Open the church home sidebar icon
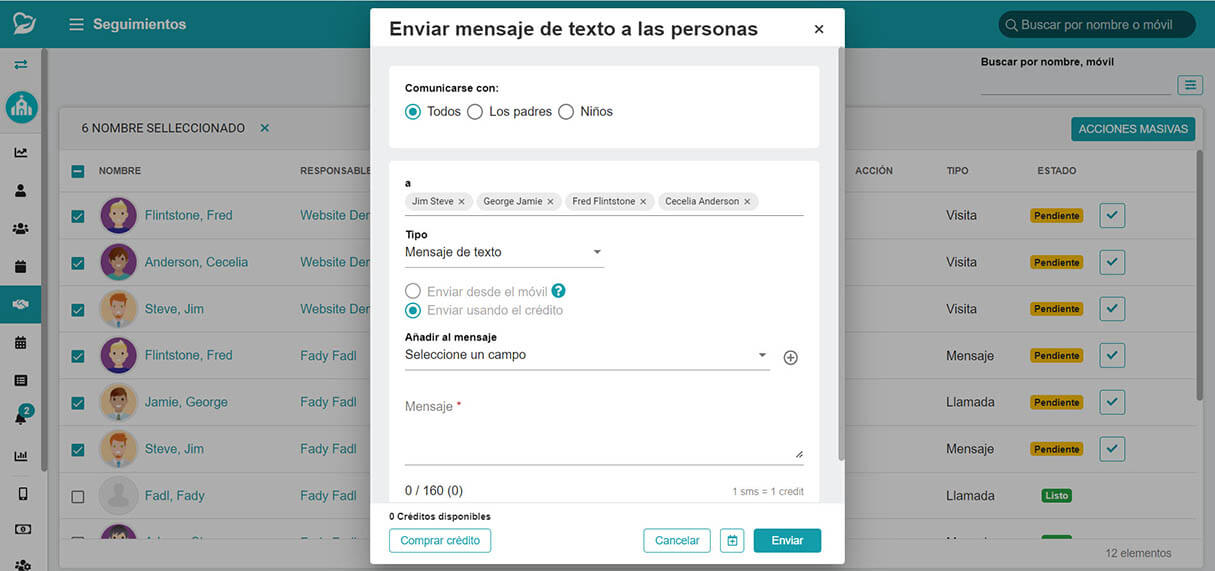 [x=21, y=107]
